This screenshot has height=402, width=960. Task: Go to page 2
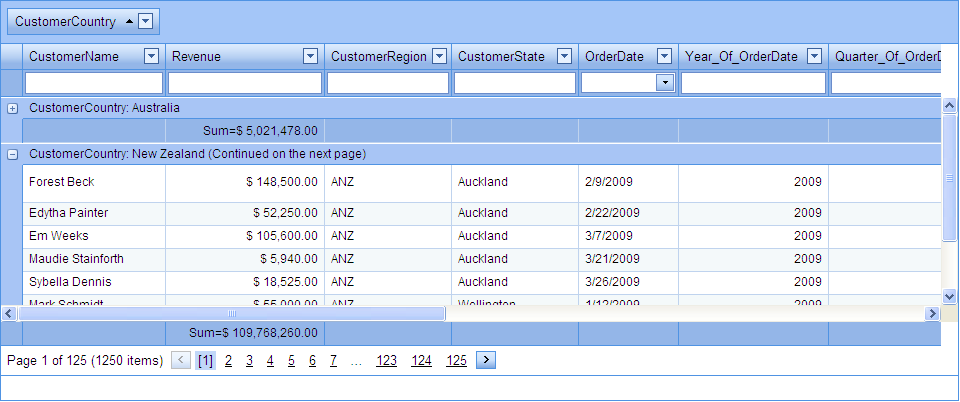pos(228,361)
